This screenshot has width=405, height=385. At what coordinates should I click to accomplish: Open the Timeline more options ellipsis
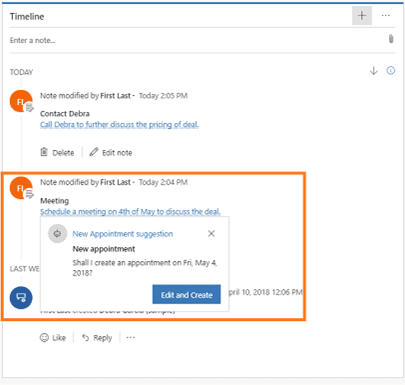point(386,16)
